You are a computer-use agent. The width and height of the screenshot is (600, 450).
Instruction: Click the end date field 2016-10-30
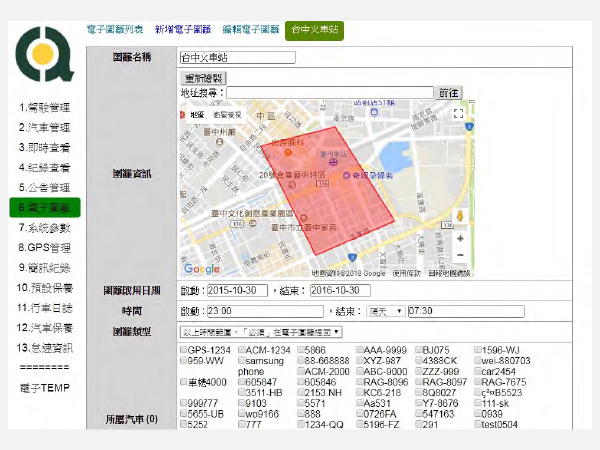click(340, 290)
